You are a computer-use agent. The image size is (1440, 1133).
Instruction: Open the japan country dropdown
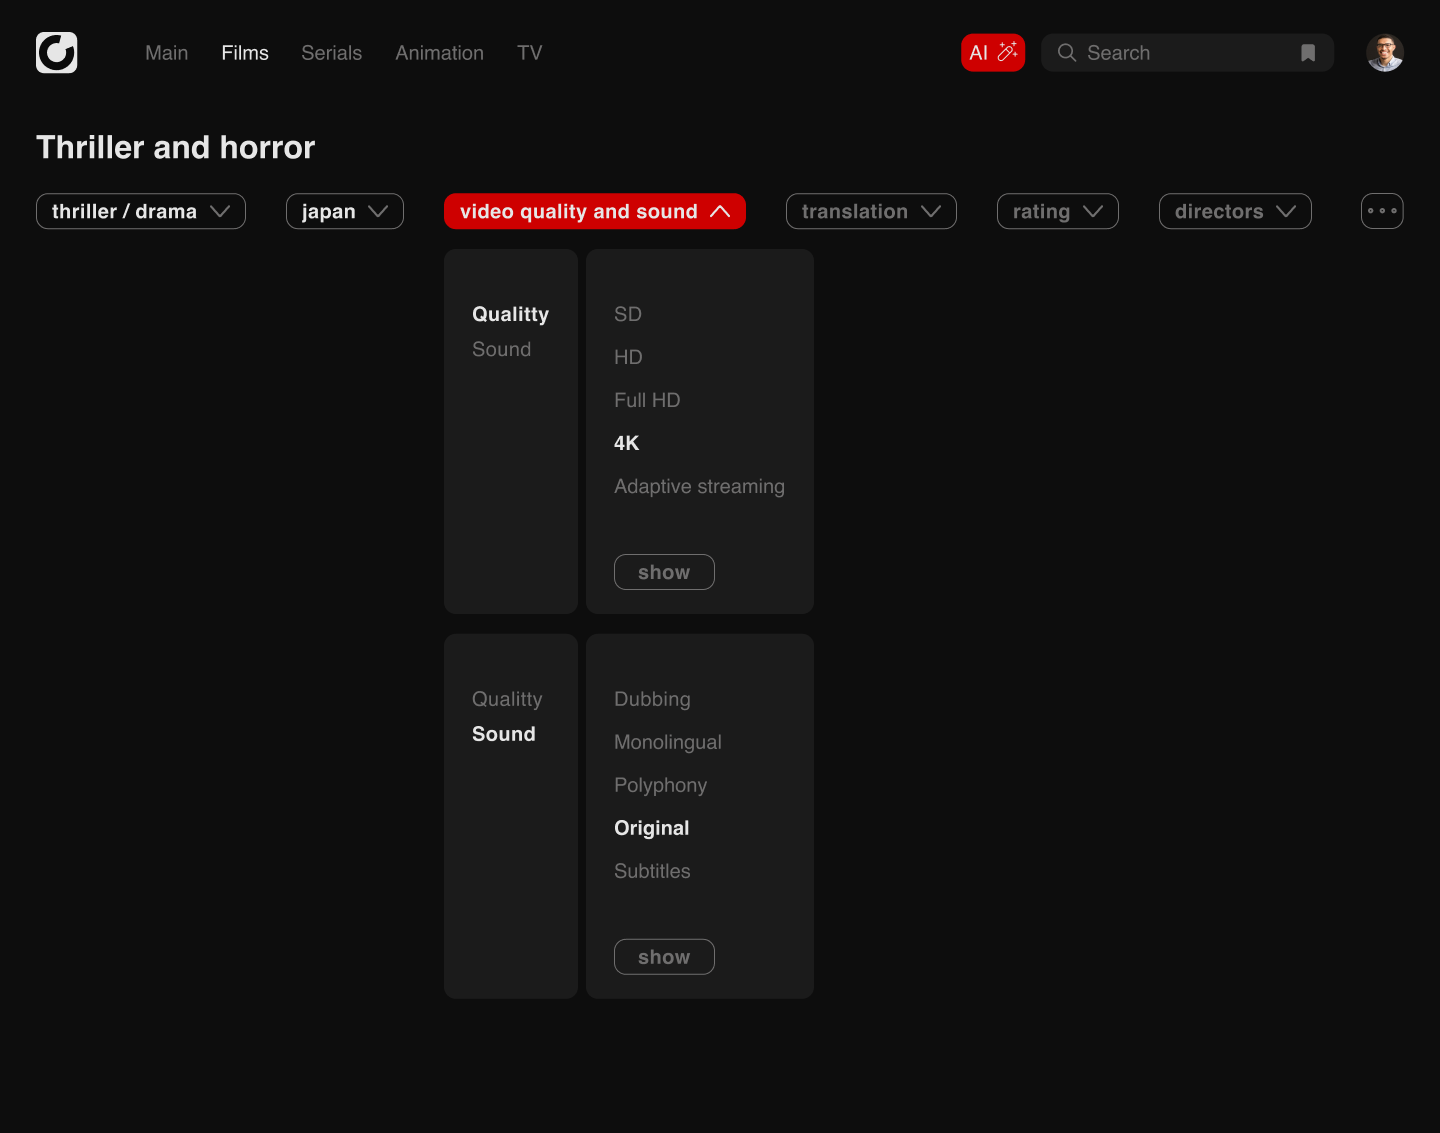tap(344, 211)
